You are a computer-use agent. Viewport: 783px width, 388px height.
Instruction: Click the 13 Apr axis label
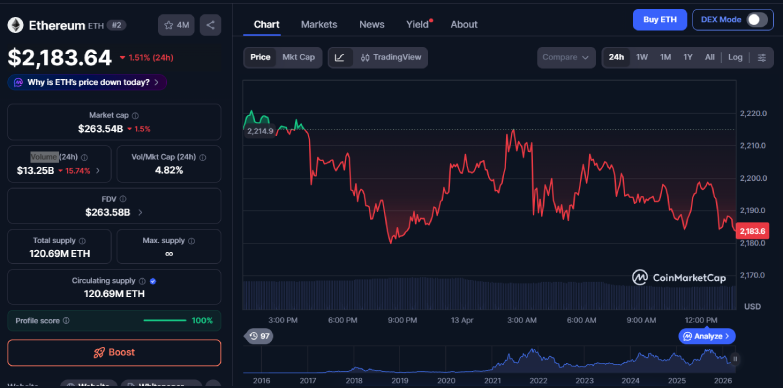(462, 320)
